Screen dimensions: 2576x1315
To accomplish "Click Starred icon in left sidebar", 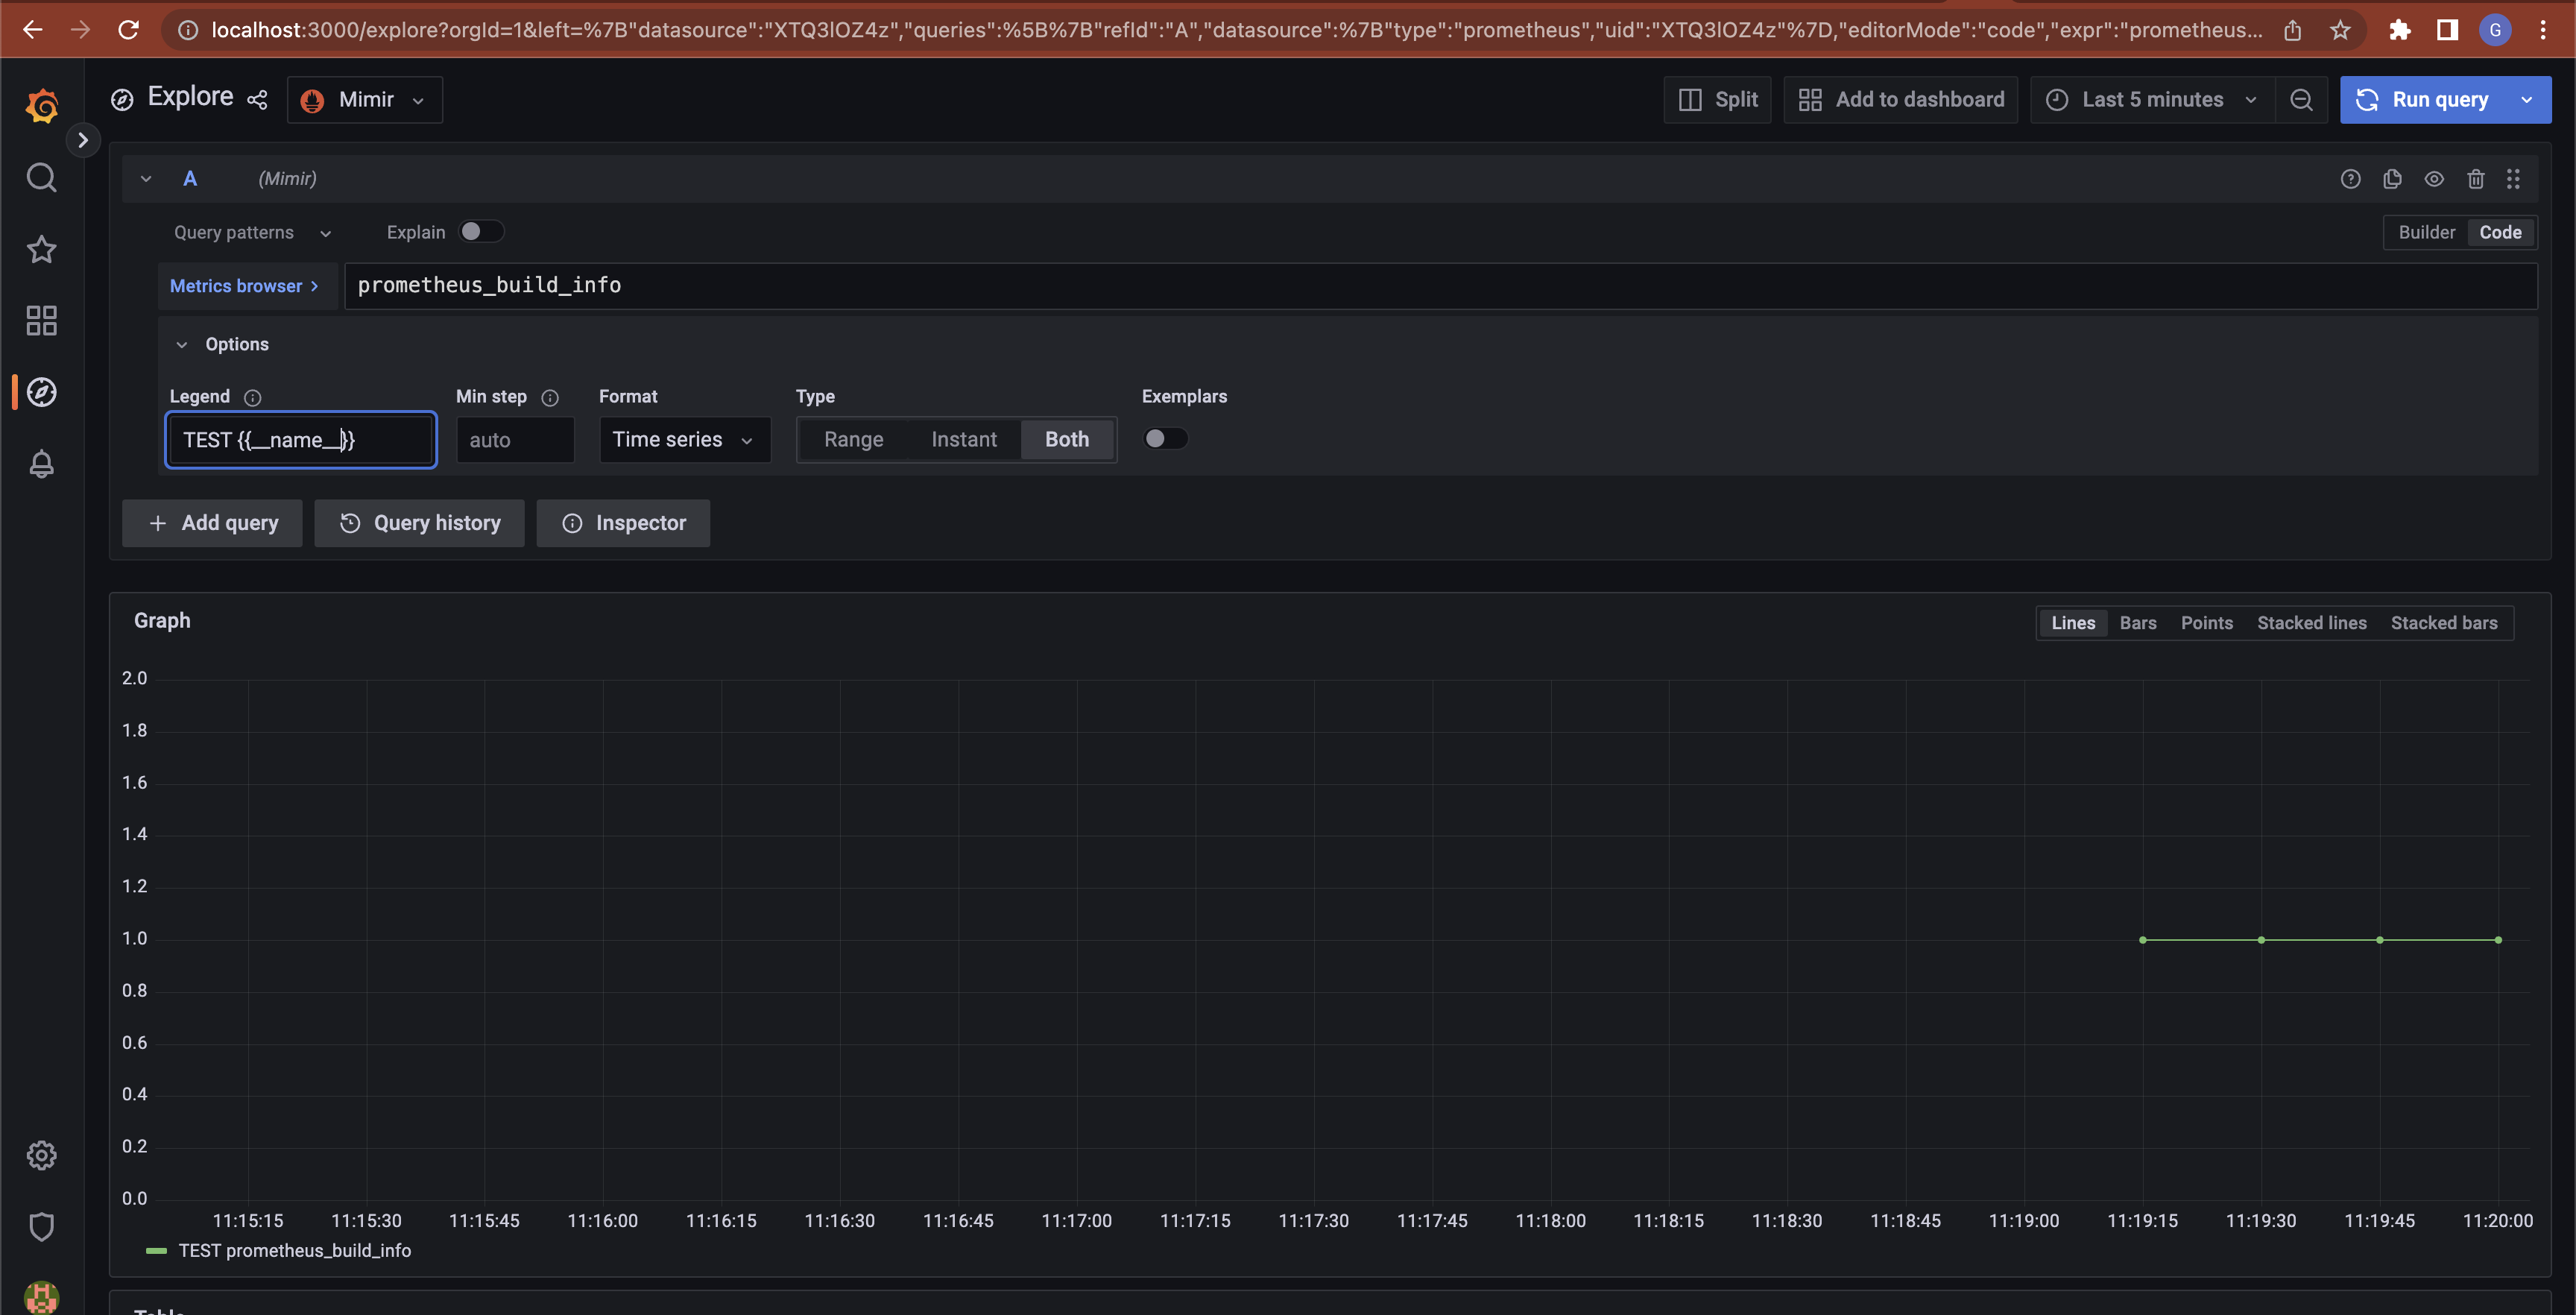I will [x=41, y=249].
